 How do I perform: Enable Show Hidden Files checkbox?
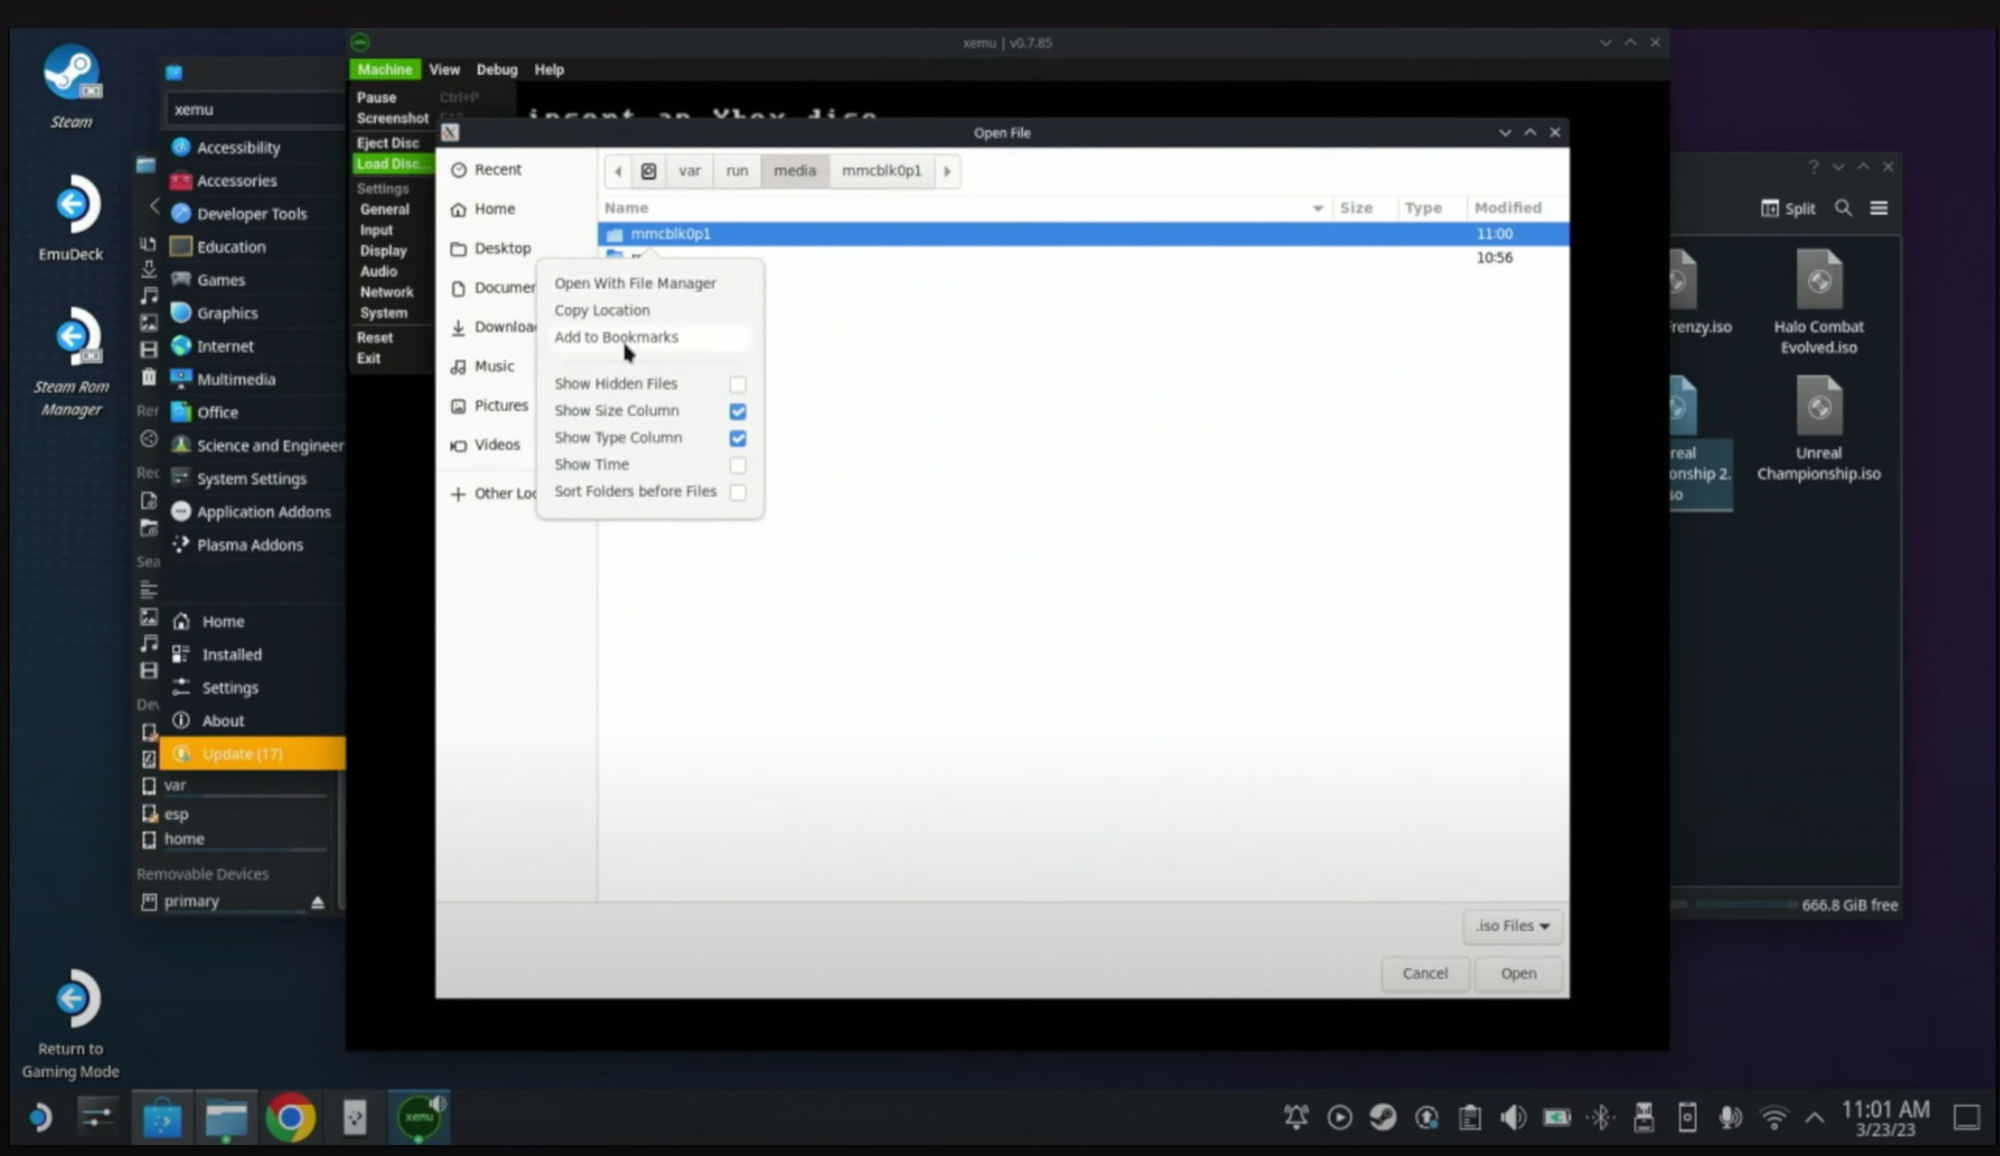point(737,384)
